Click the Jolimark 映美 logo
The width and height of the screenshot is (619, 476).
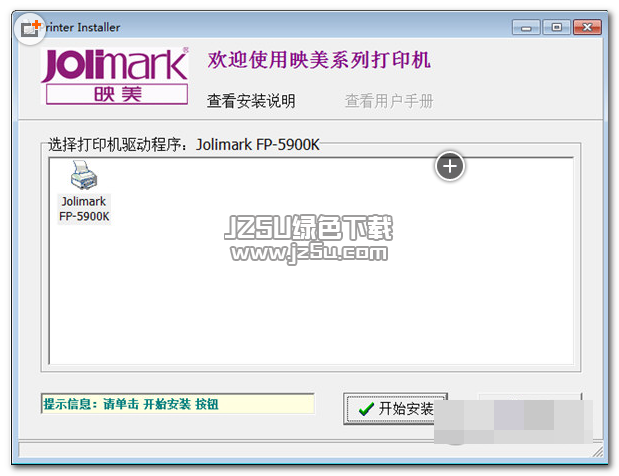pyautogui.click(x=114, y=76)
